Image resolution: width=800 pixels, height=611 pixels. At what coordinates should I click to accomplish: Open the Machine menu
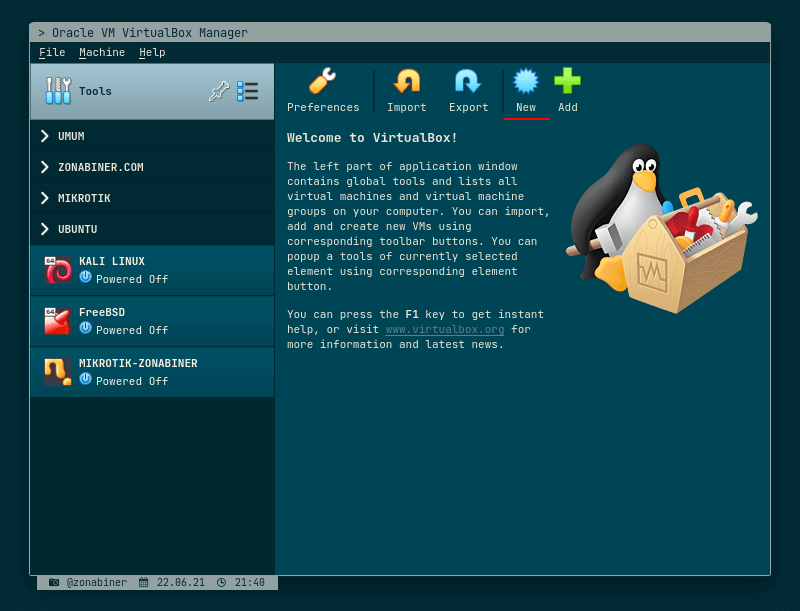(101, 52)
